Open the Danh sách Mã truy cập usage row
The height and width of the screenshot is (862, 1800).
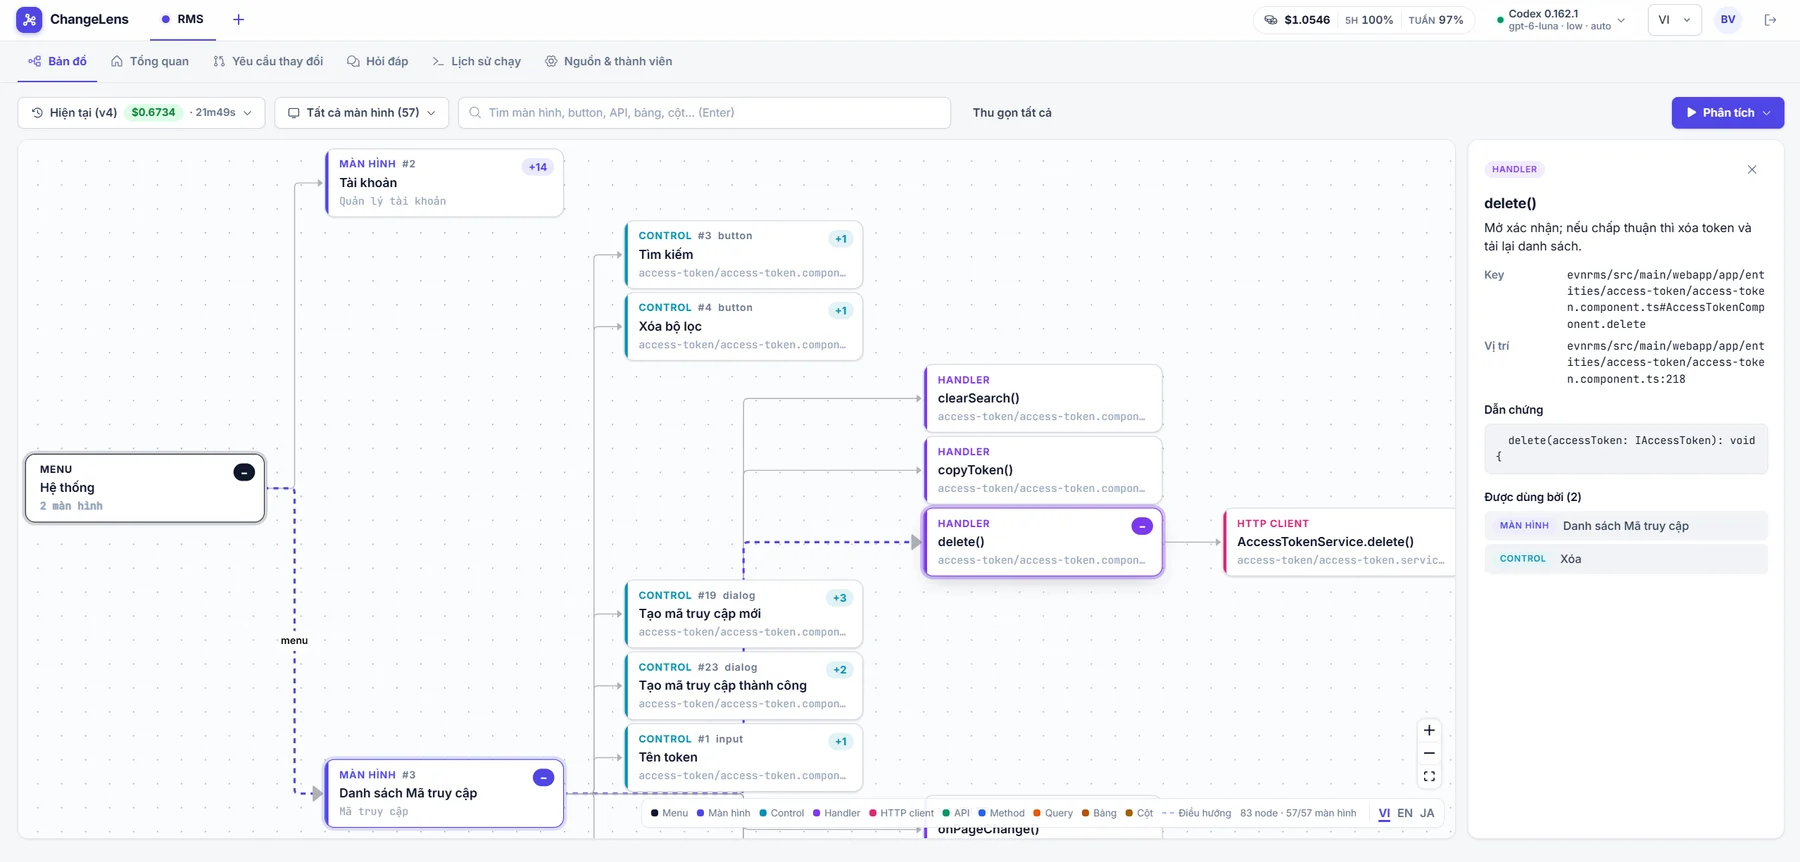[1626, 526]
